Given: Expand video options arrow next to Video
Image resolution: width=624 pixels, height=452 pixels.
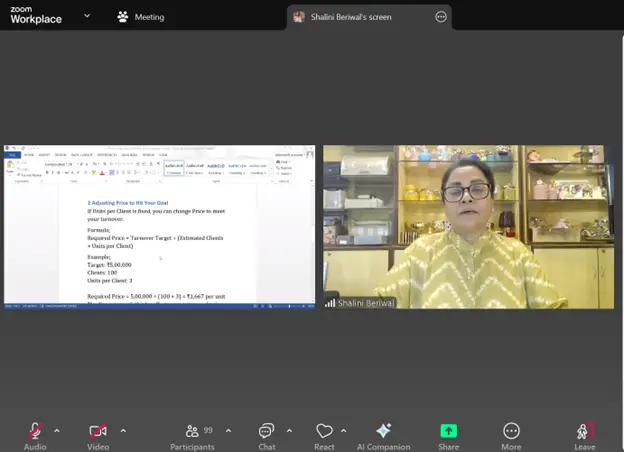Looking at the screenshot, I should pyautogui.click(x=123, y=431).
